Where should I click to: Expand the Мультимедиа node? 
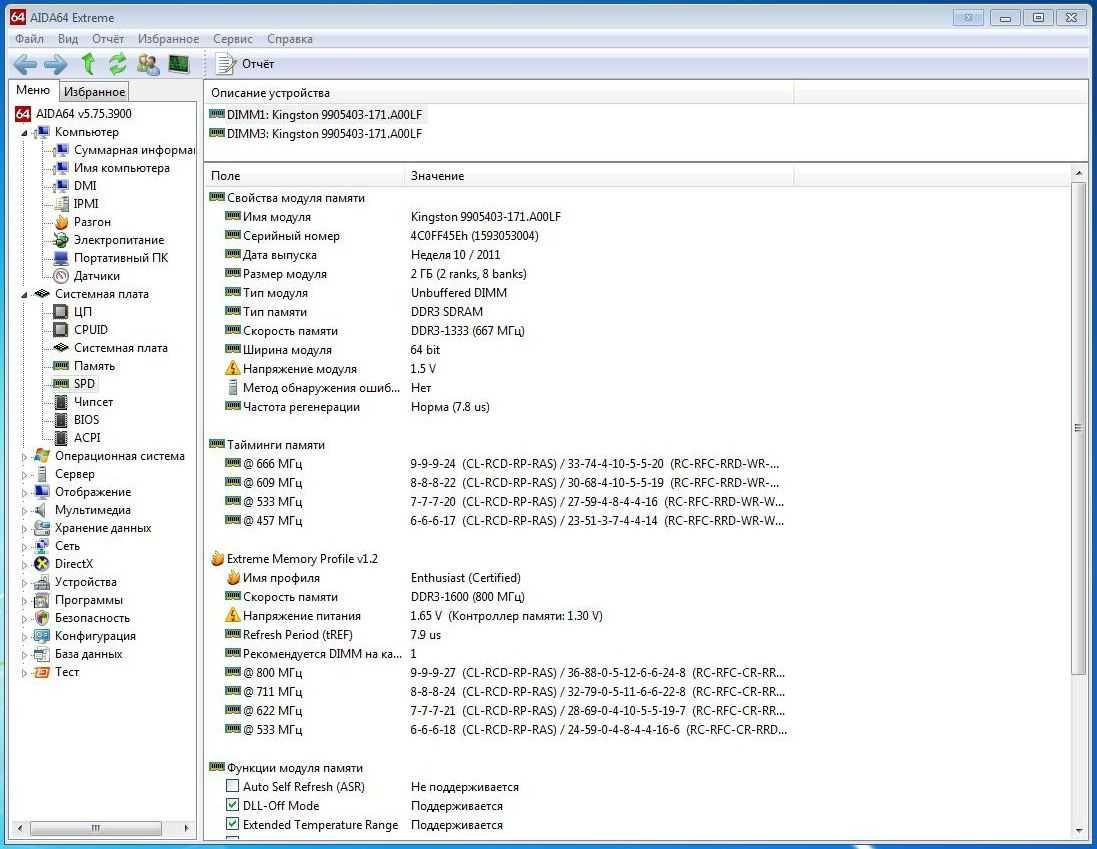24,511
